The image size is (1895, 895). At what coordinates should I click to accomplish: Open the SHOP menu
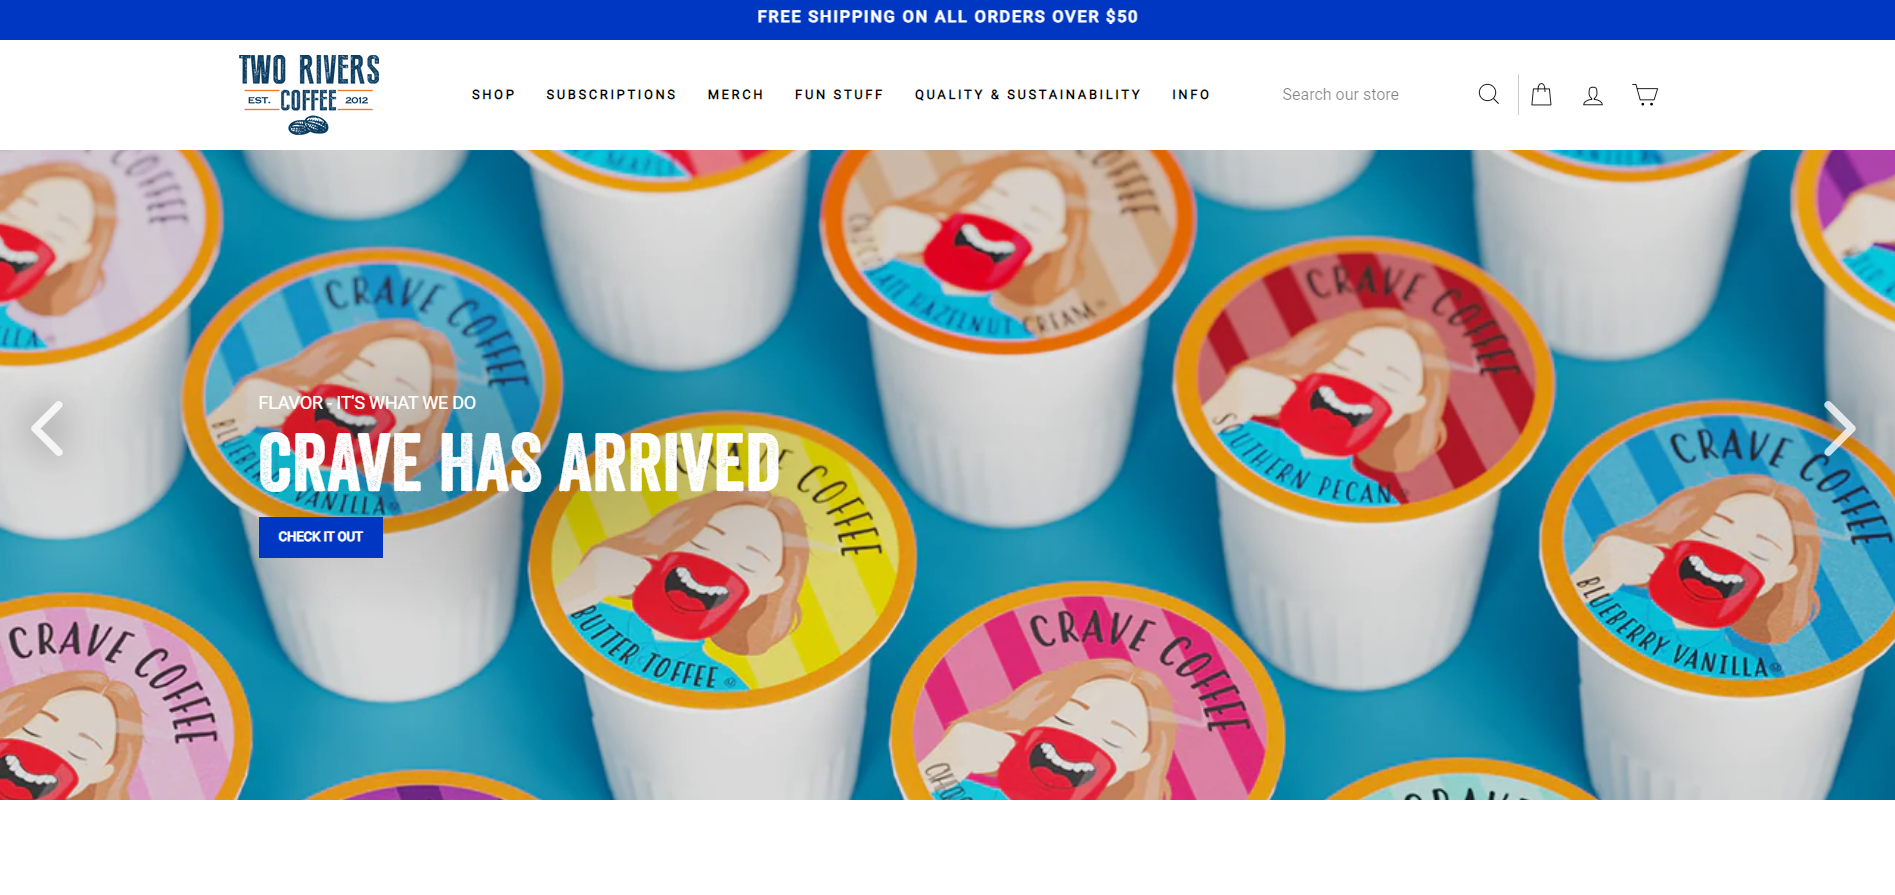493,95
